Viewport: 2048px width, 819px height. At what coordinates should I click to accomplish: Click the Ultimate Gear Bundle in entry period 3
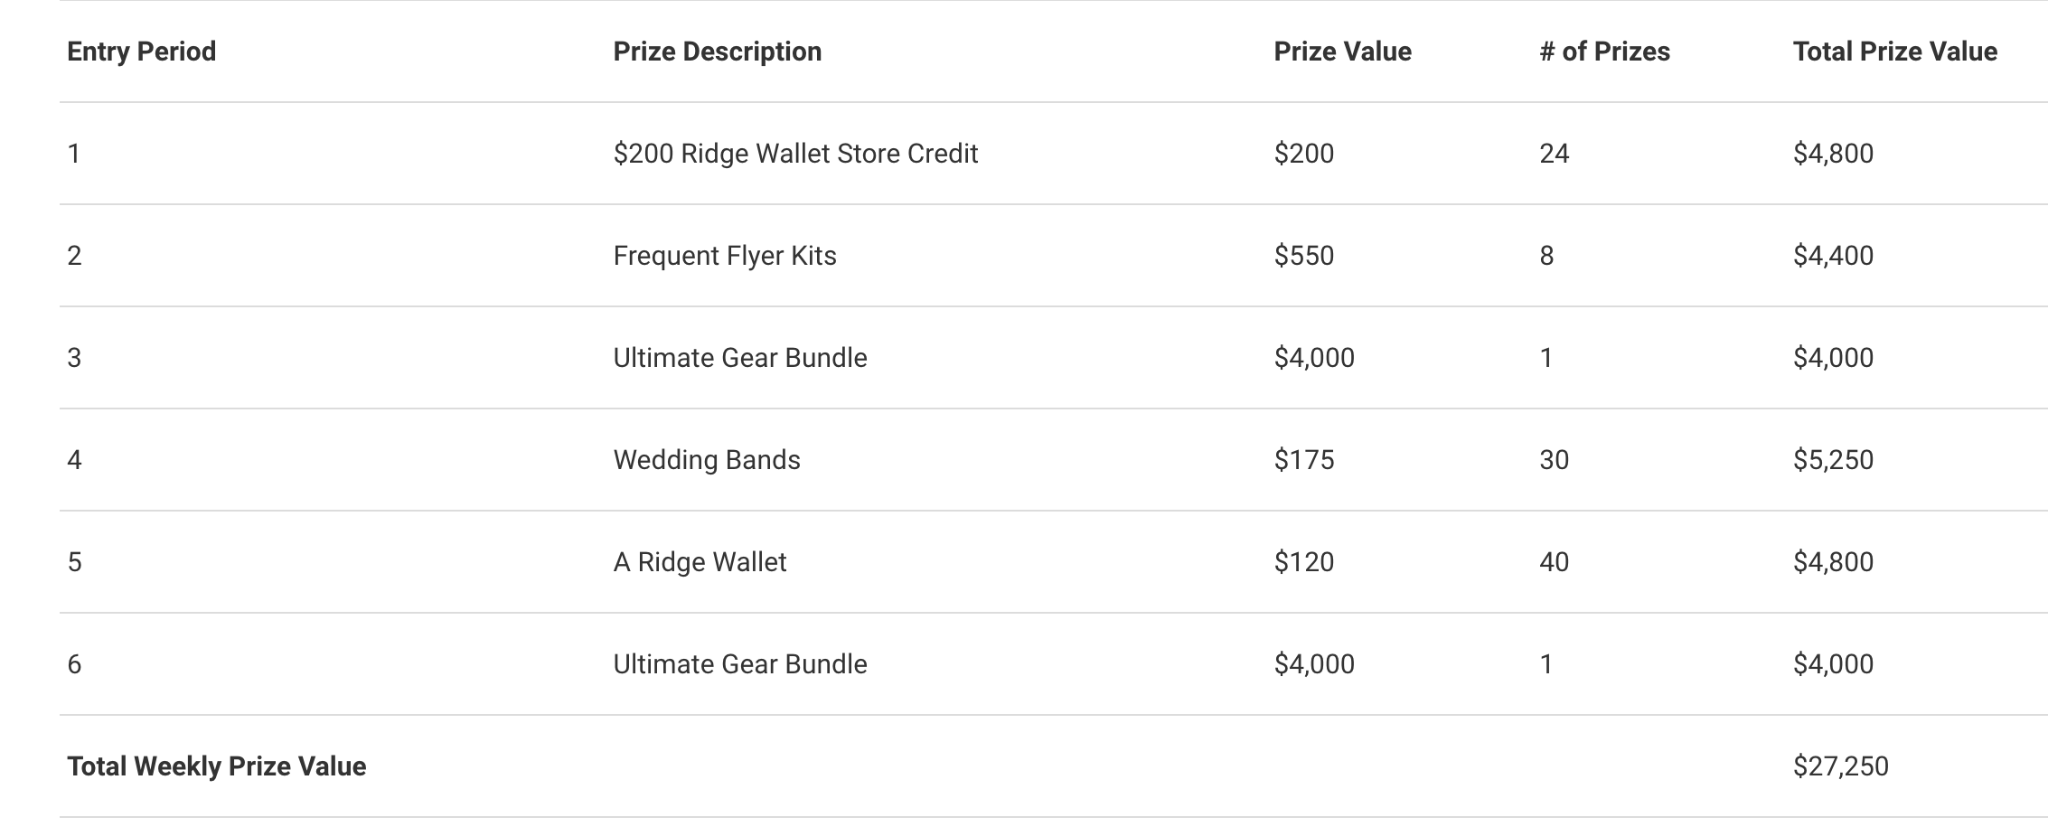739,358
